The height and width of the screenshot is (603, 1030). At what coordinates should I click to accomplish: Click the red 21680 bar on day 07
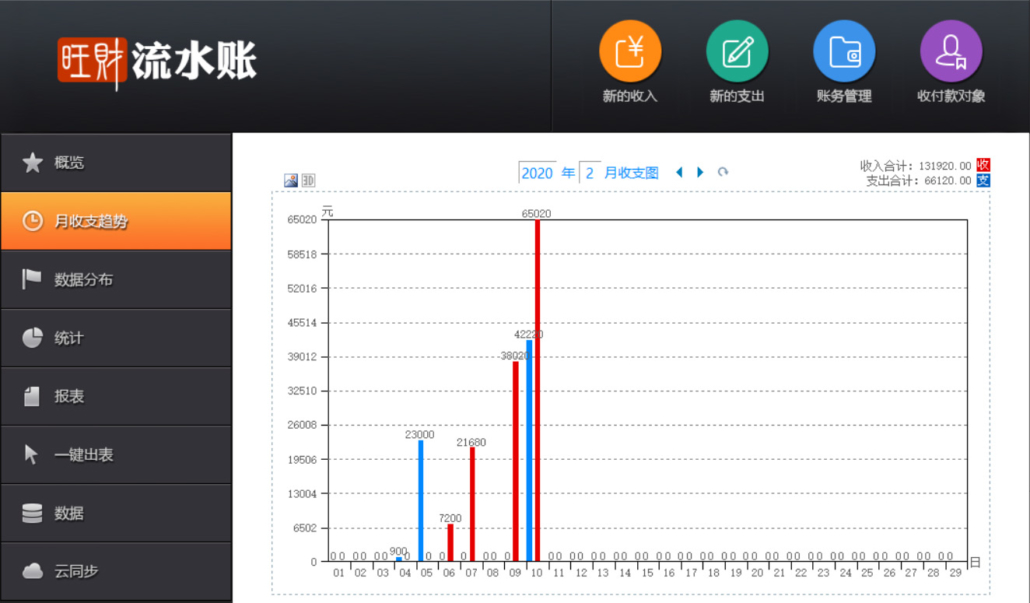(472, 504)
